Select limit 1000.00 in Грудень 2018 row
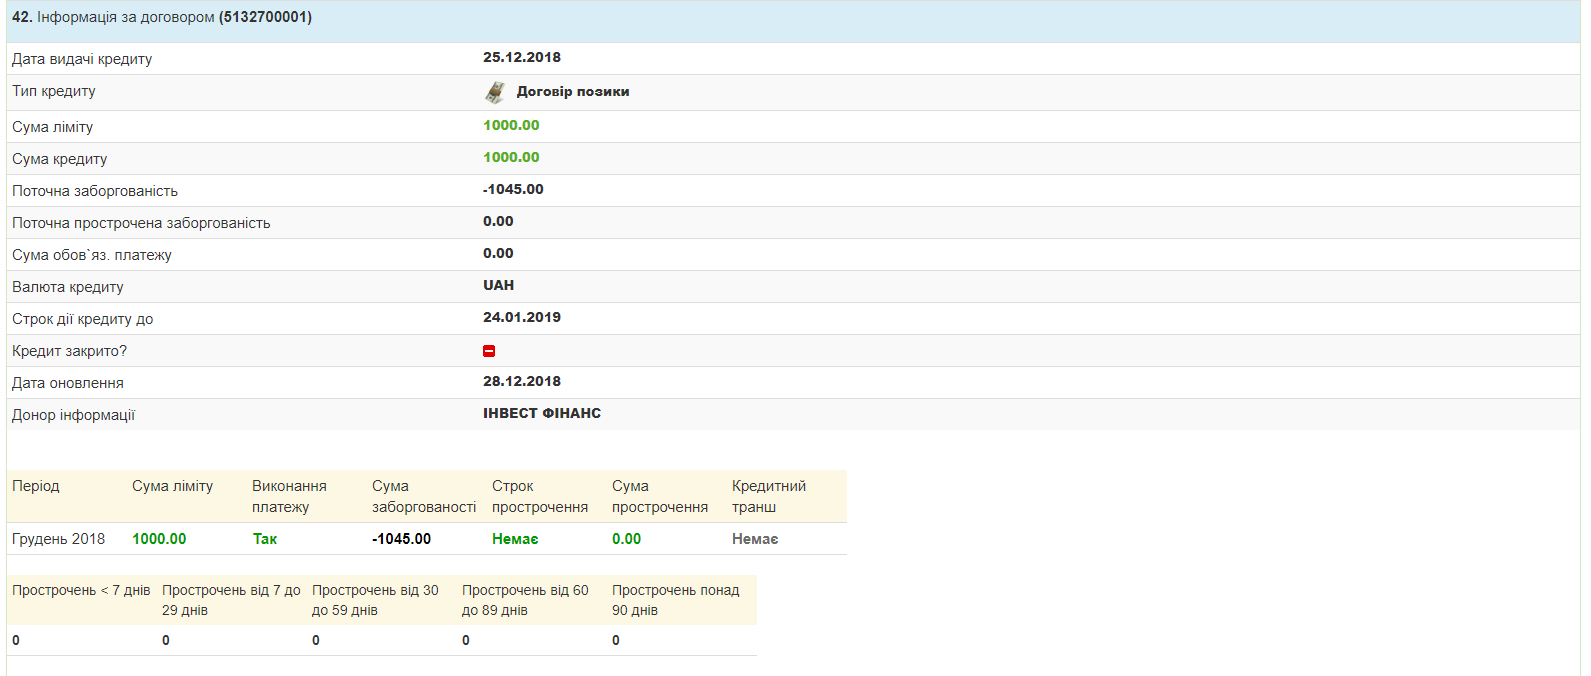The image size is (1591, 676). pyautogui.click(x=159, y=539)
